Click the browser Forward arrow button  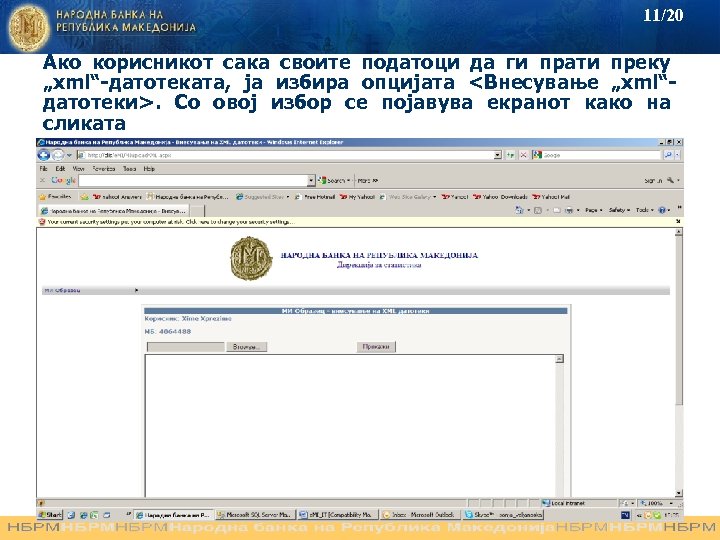click(x=58, y=155)
